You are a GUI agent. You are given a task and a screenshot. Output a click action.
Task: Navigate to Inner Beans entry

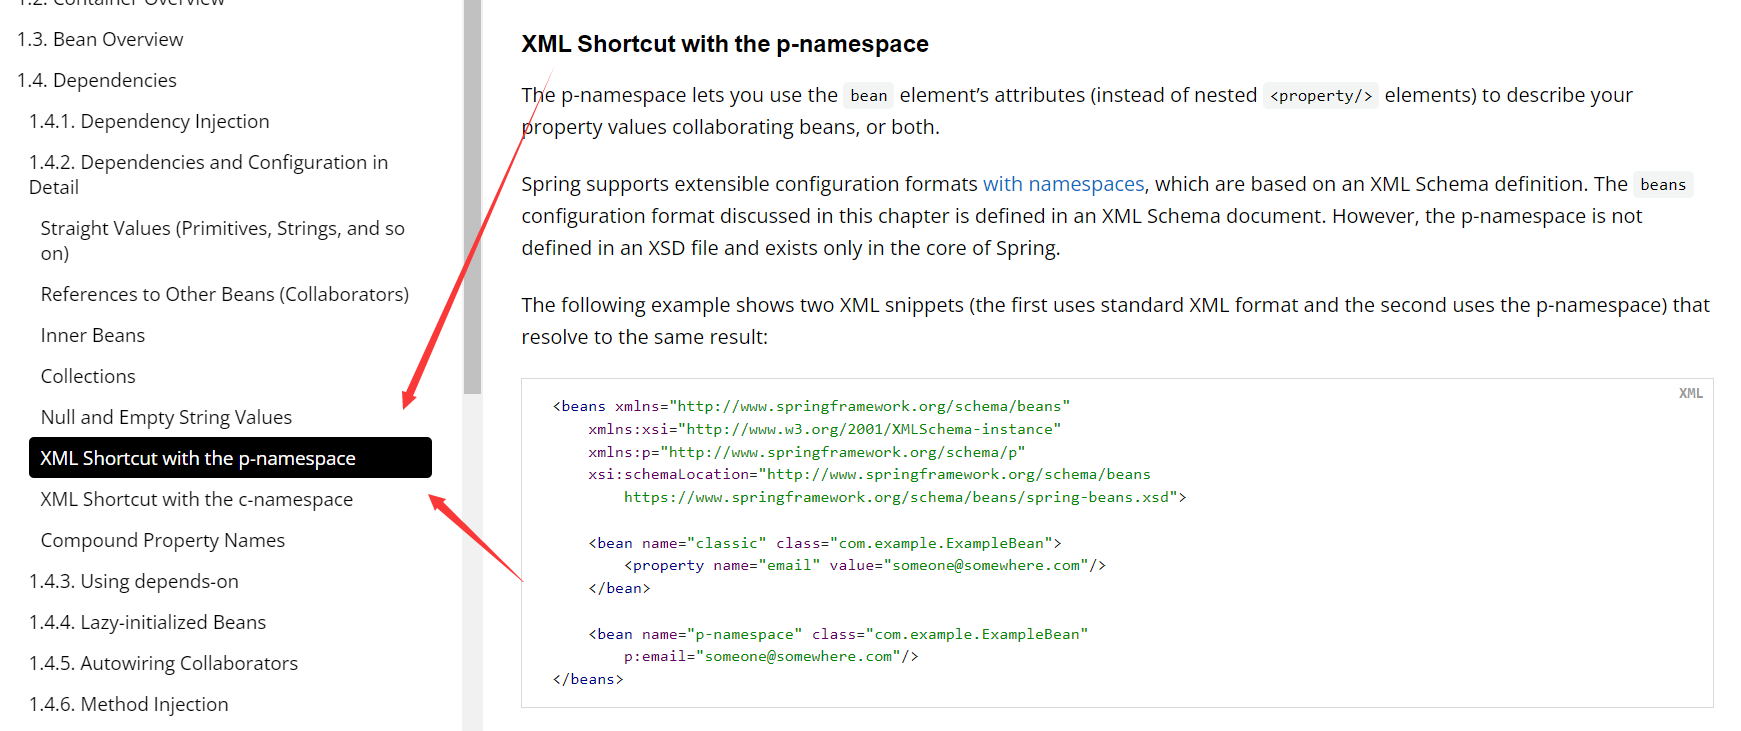[93, 335]
